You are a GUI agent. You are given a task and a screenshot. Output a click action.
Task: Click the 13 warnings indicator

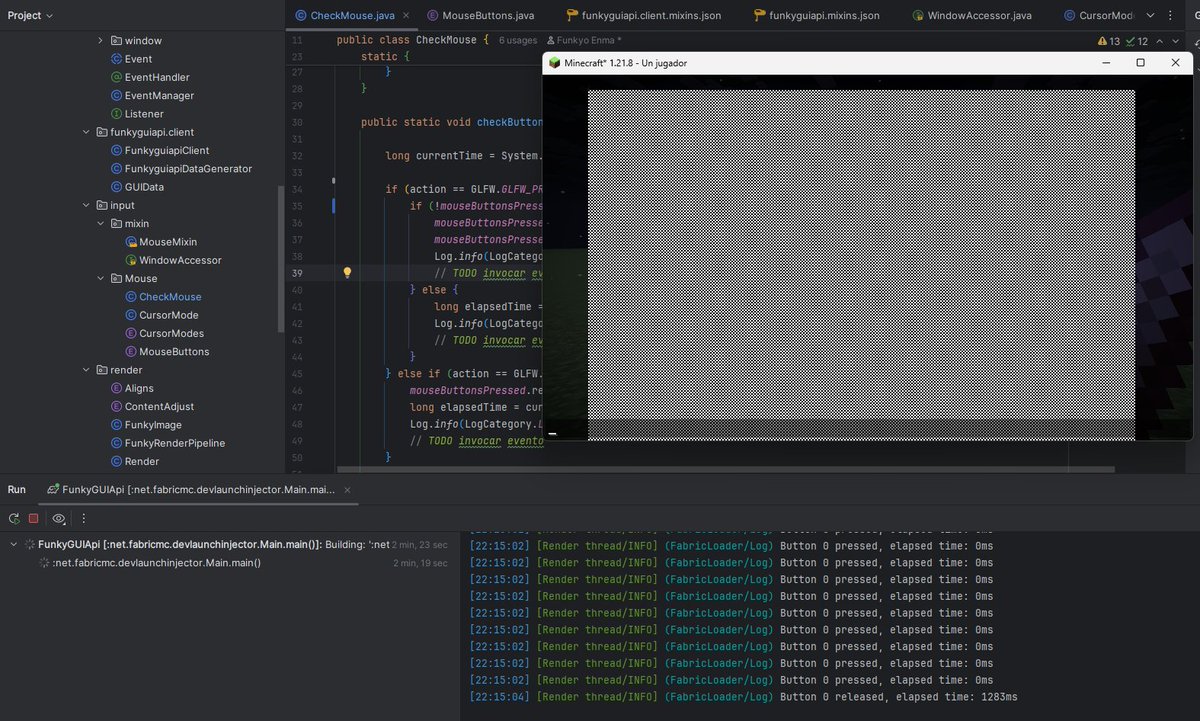coord(1109,41)
